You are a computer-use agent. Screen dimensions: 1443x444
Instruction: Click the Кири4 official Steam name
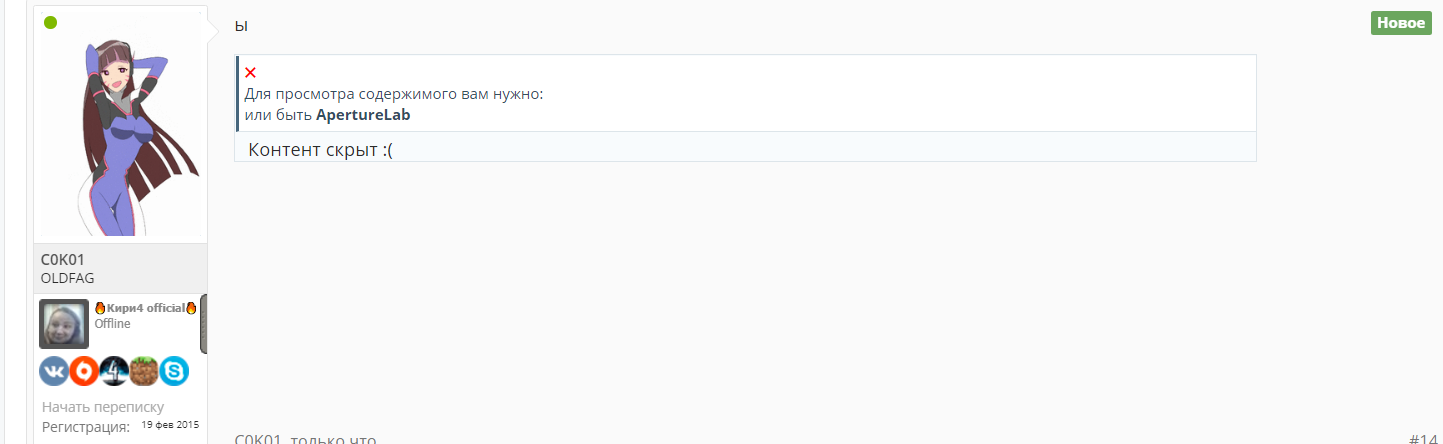(x=146, y=308)
